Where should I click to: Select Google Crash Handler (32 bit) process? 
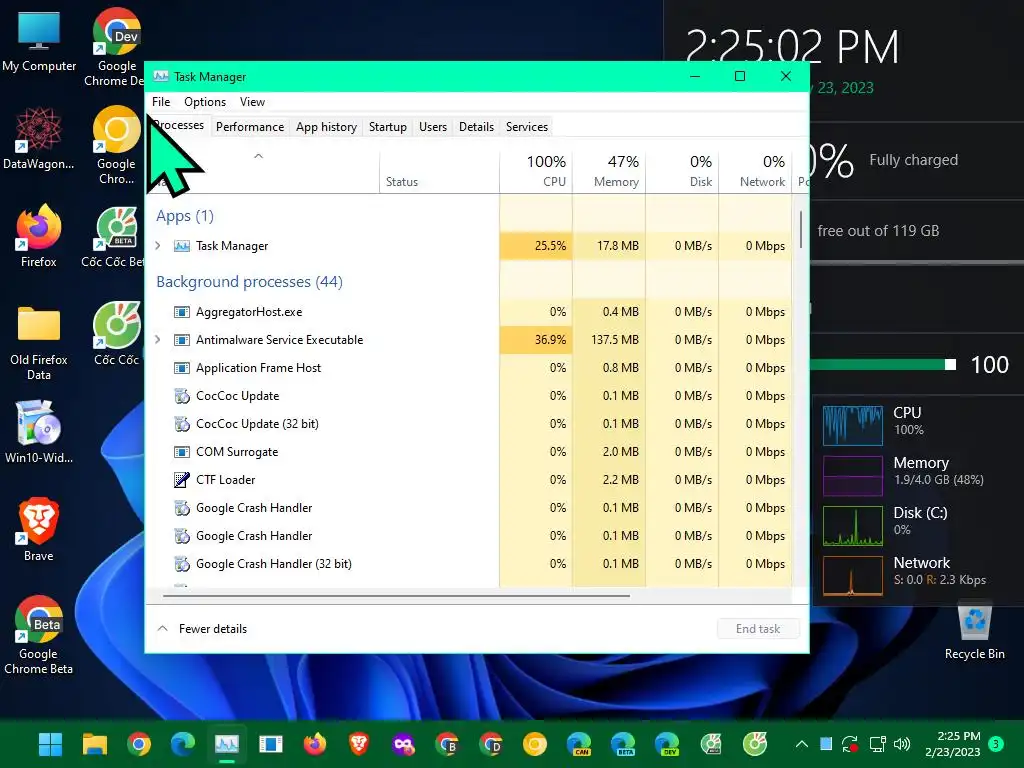469,564
